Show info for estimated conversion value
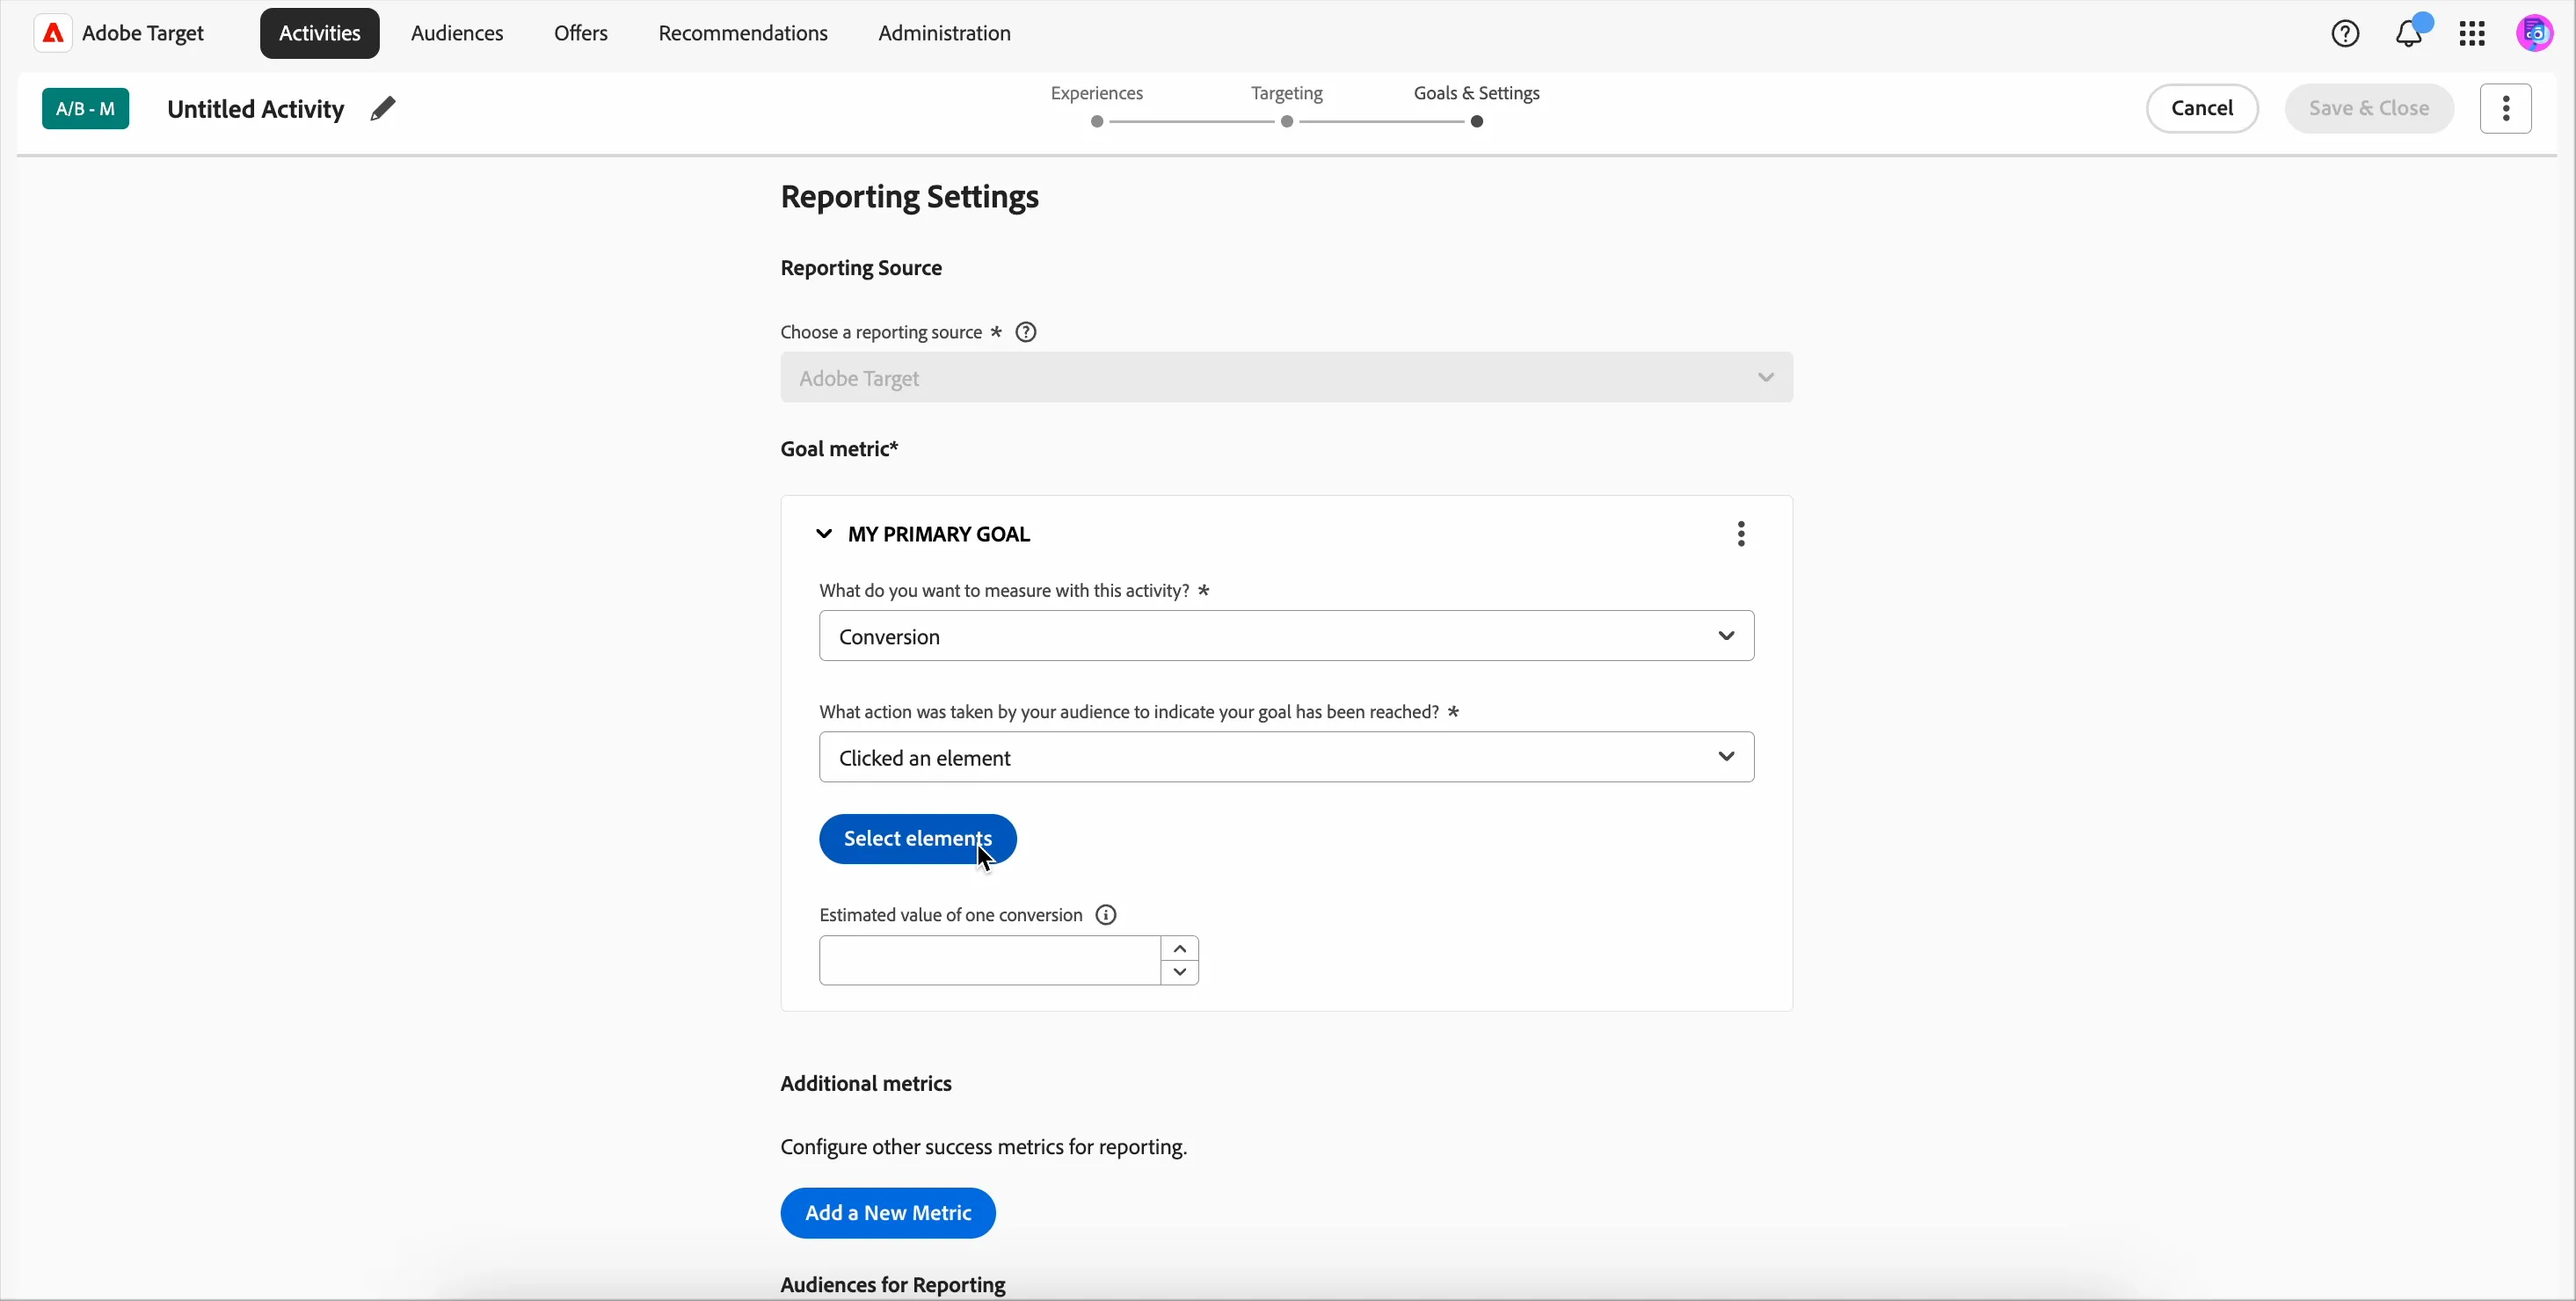This screenshot has width=2576, height=1301. click(x=1106, y=915)
